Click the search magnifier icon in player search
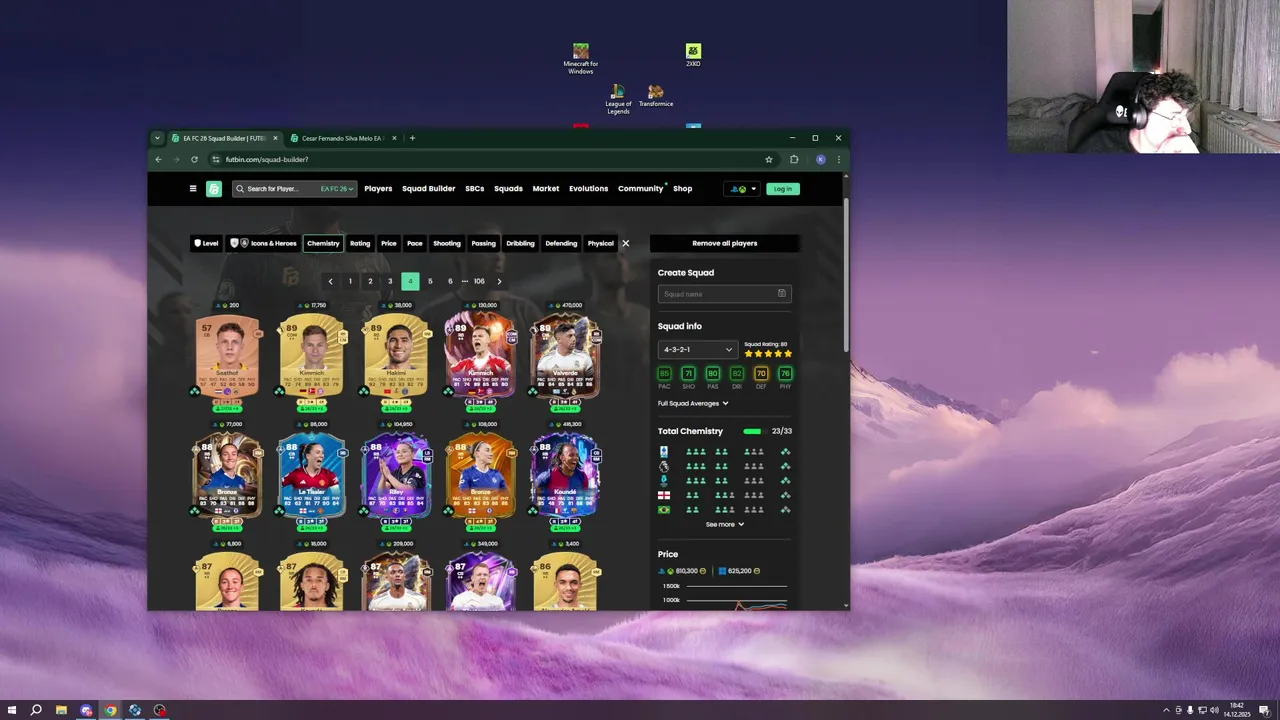 (x=240, y=188)
